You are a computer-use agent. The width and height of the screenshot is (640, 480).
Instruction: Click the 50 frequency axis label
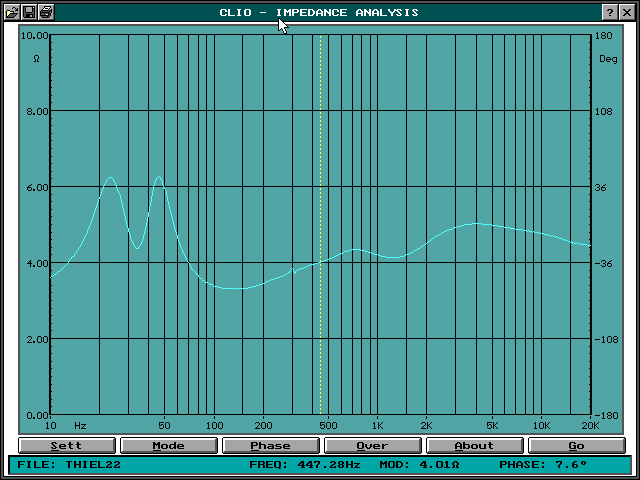164,426
